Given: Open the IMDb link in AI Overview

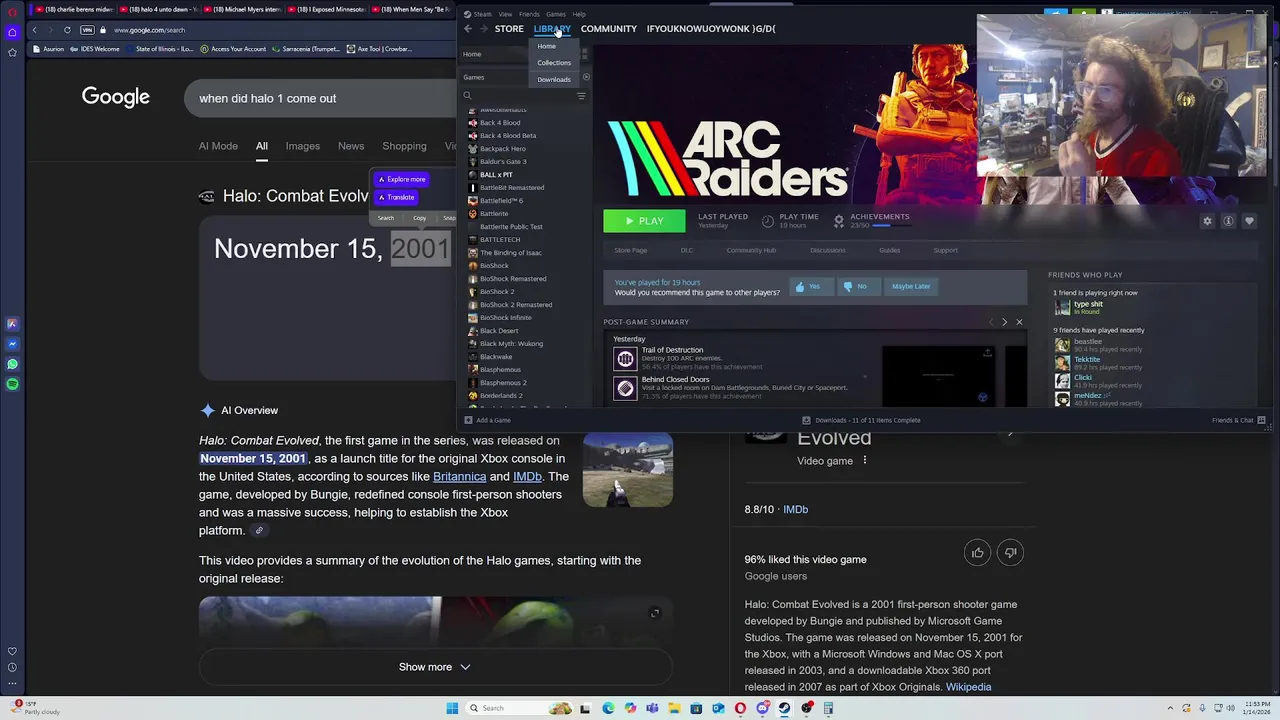Looking at the screenshot, I should point(527,477).
